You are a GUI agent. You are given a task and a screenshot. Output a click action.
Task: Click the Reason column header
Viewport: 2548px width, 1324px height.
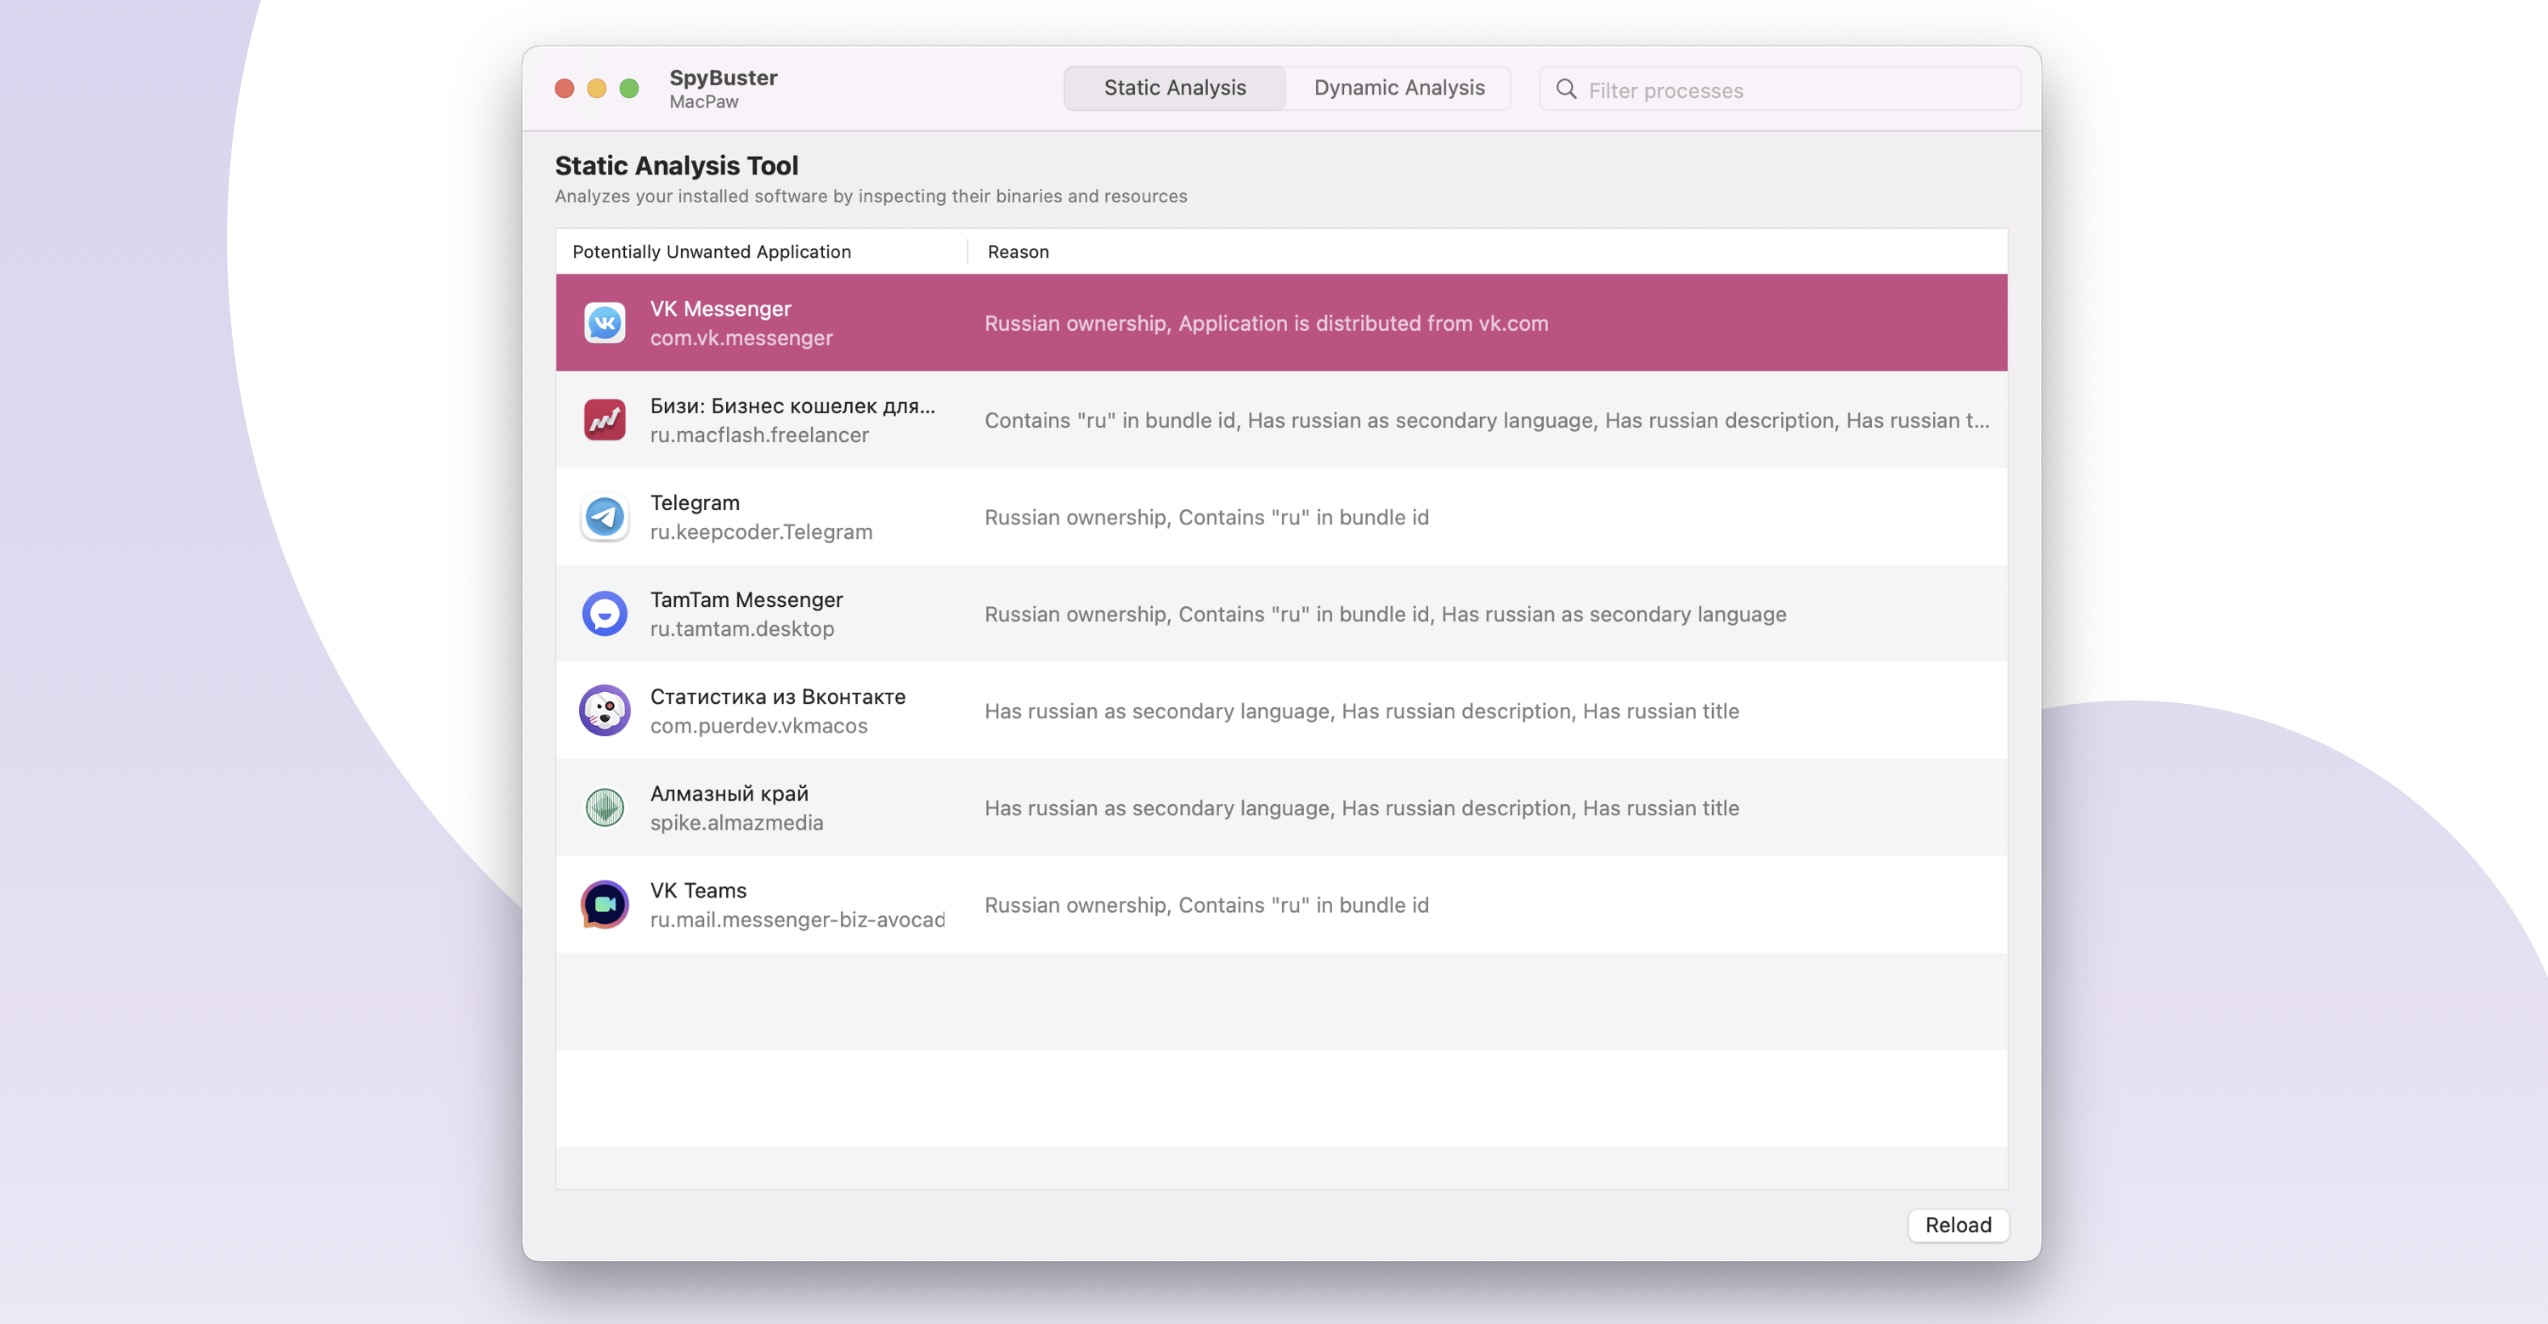click(1018, 252)
